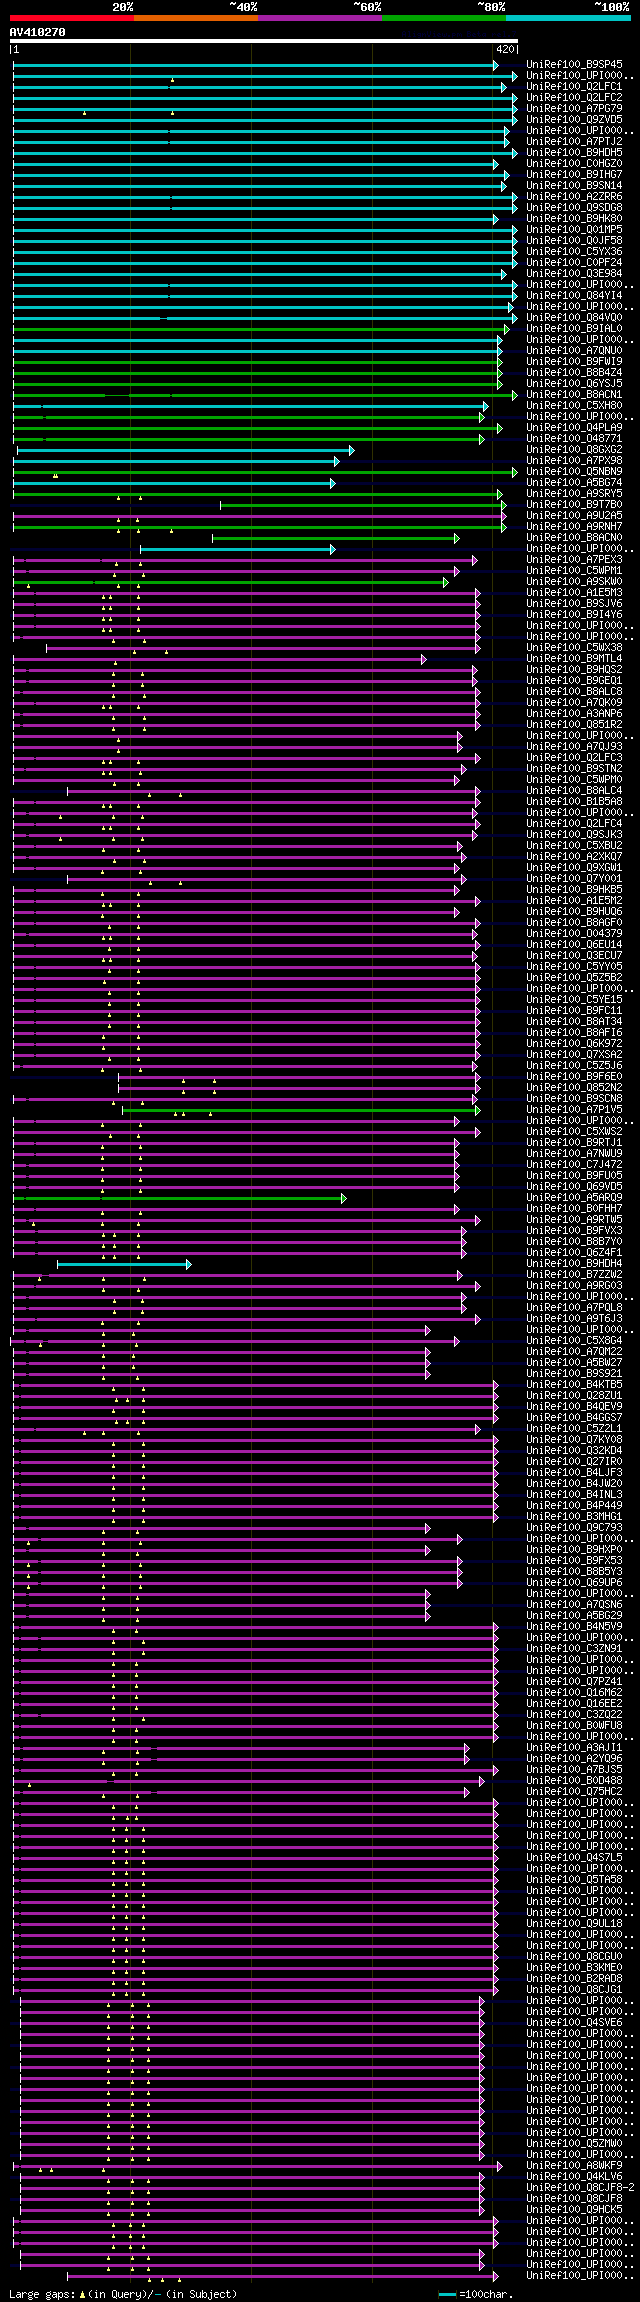The width and height of the screenshot is (640, 2302).
Task: Click the UniRef100_B9IAL0 label
Action: point(575,329)
